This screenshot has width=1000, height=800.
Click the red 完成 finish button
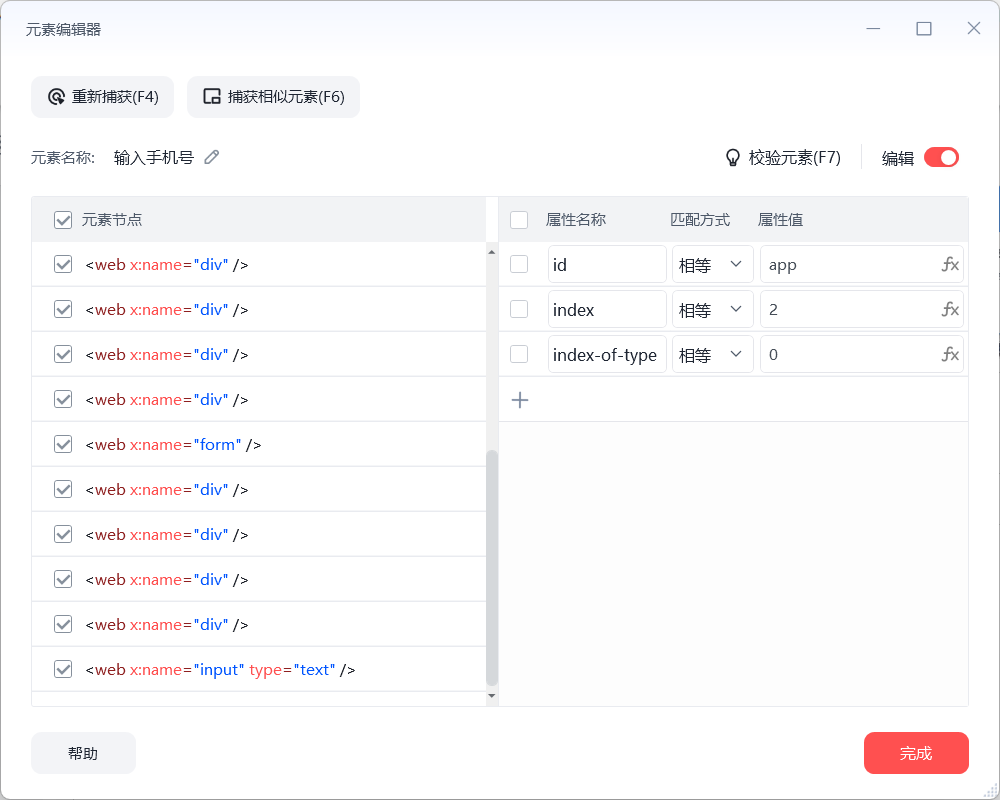point(916,753)
